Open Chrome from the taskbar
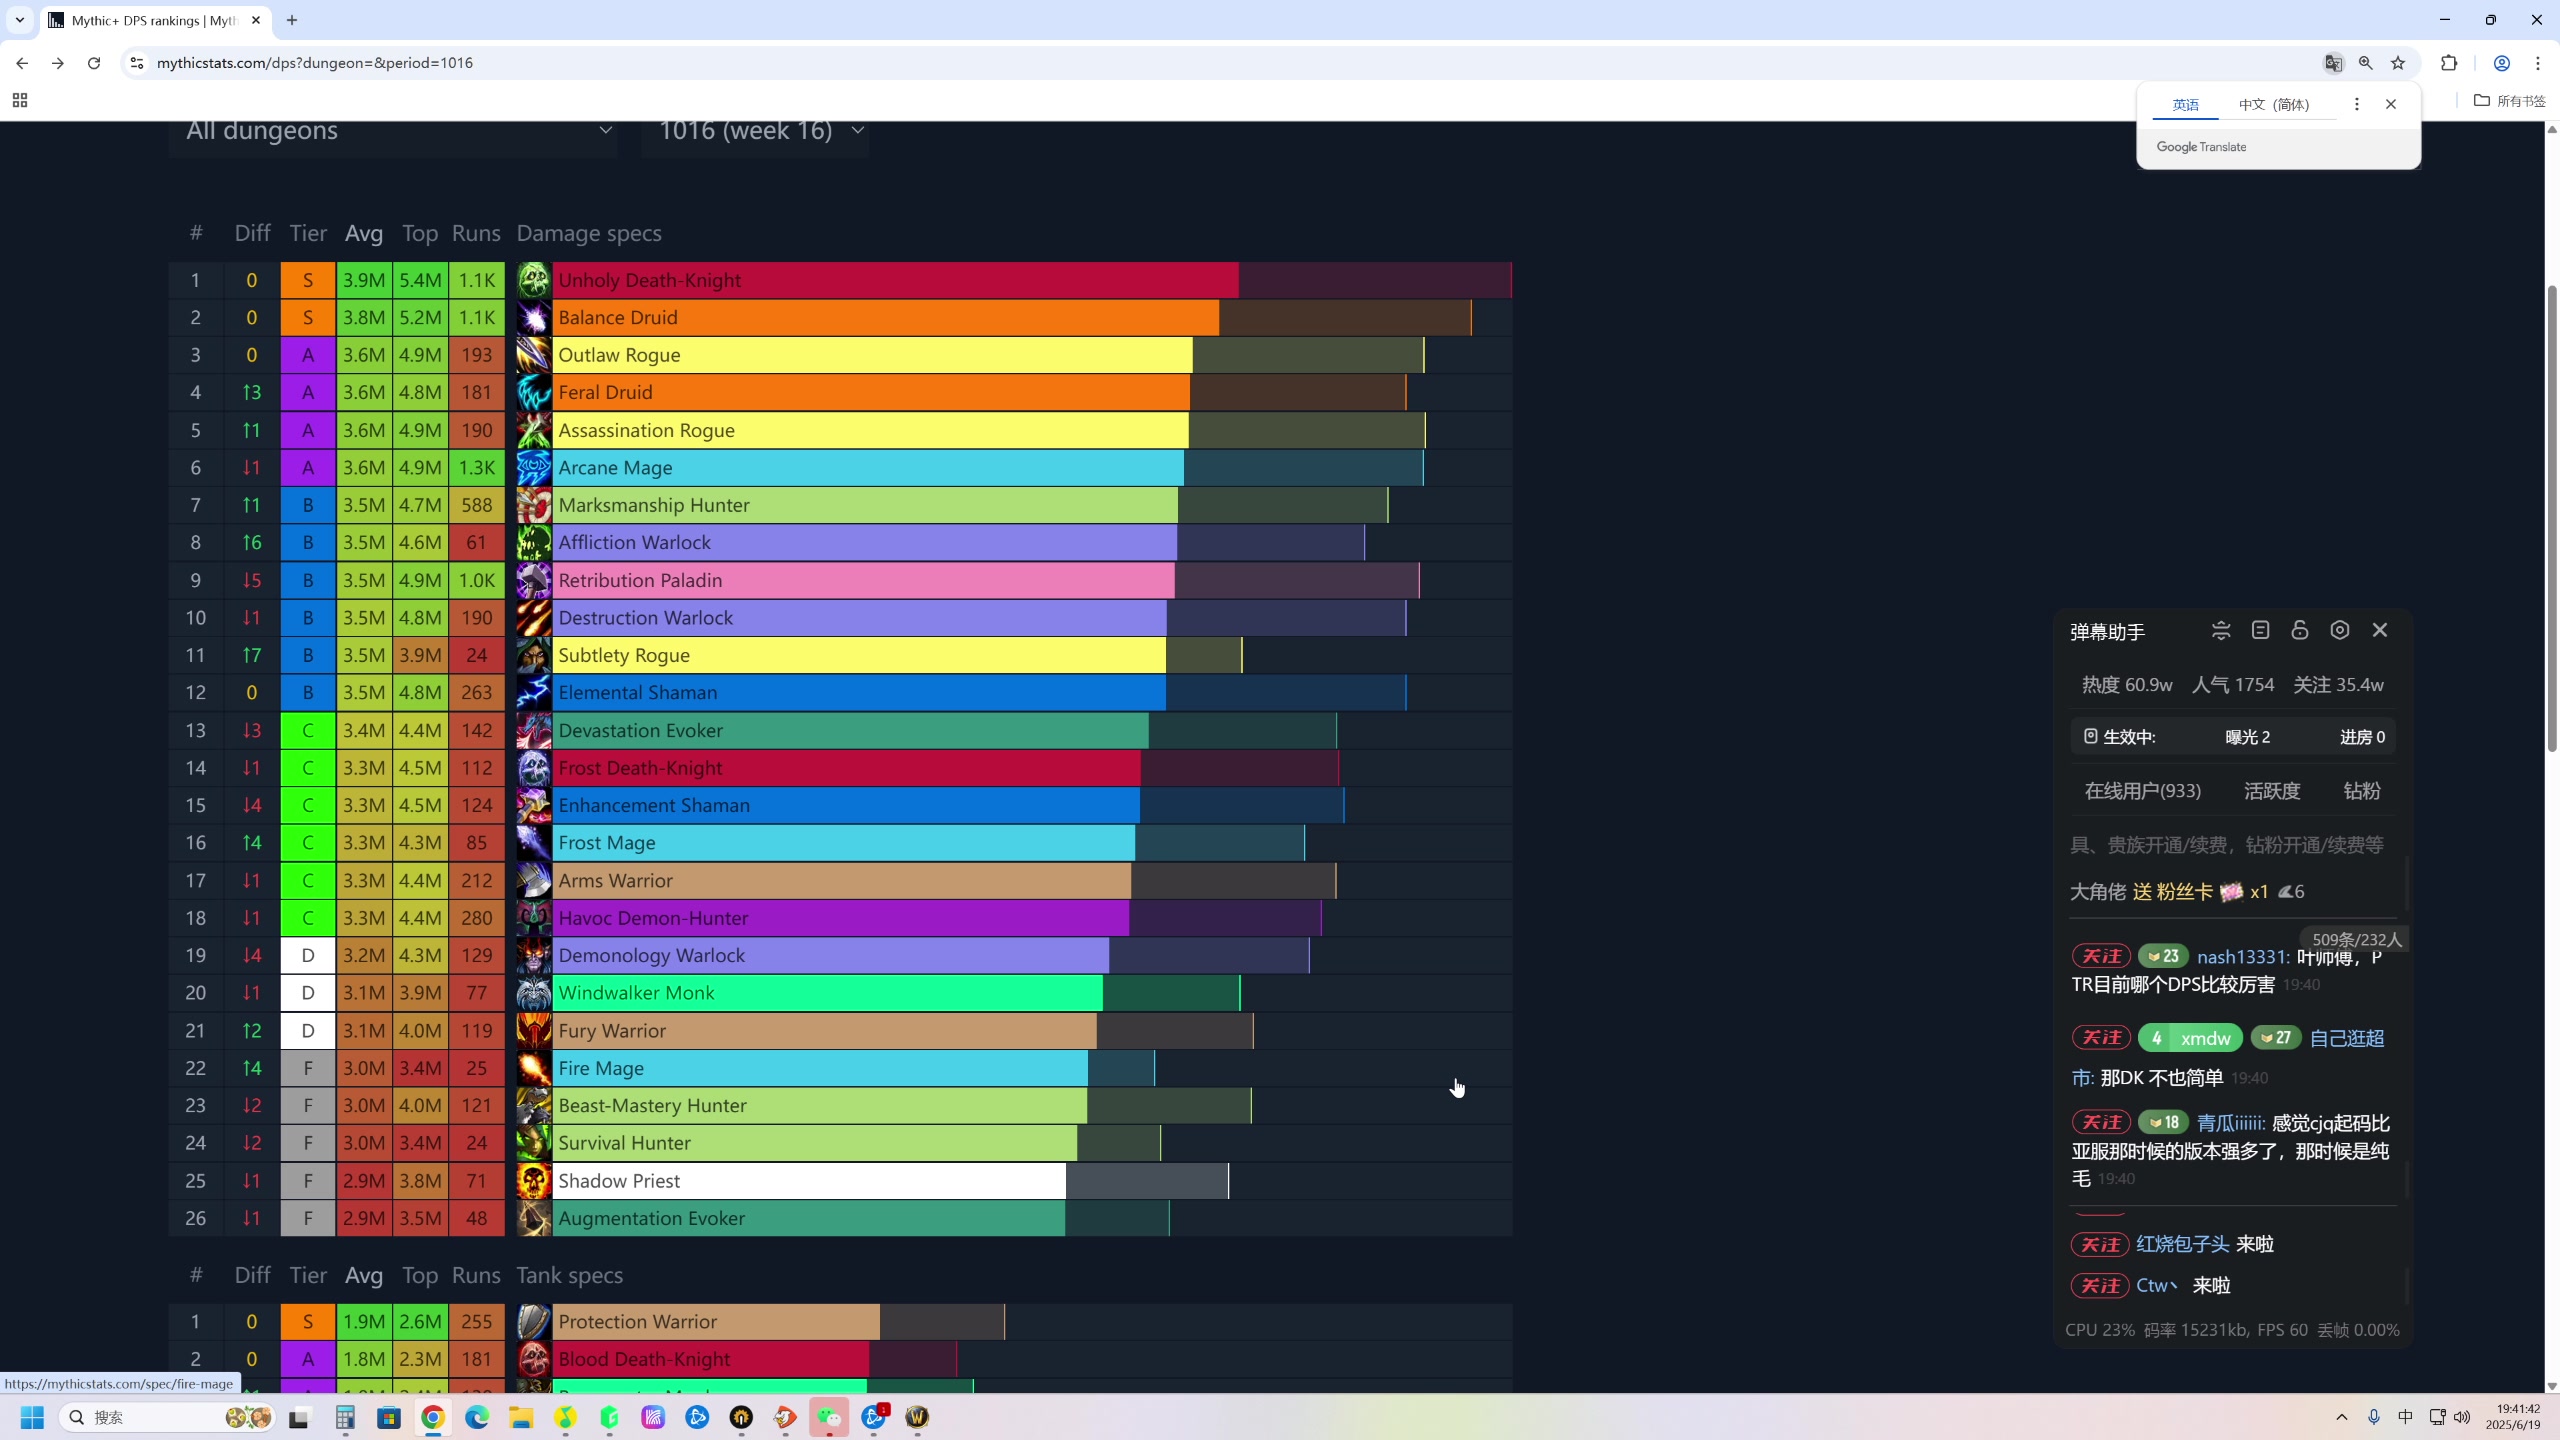This screenshot has width=2560, height=1440. point(433,1417)
